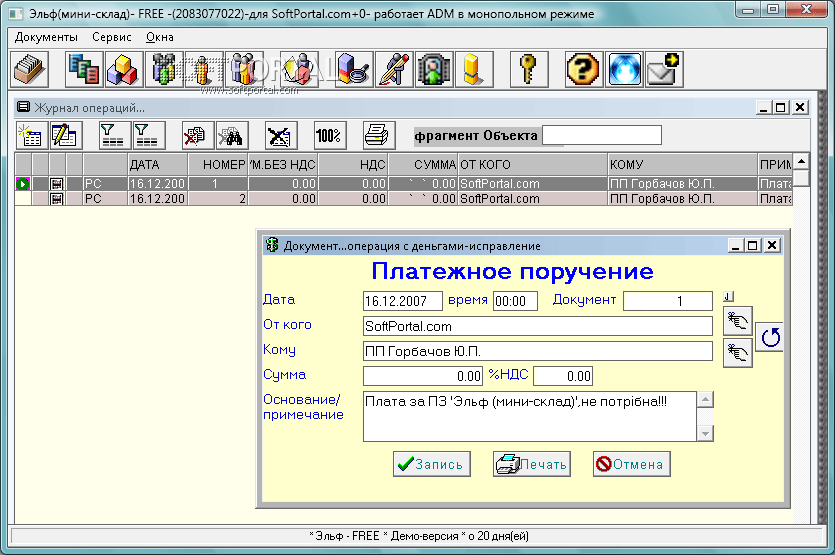Create a new journal record
The height and width of the screenshot is (555, 835).
(31, 135)
